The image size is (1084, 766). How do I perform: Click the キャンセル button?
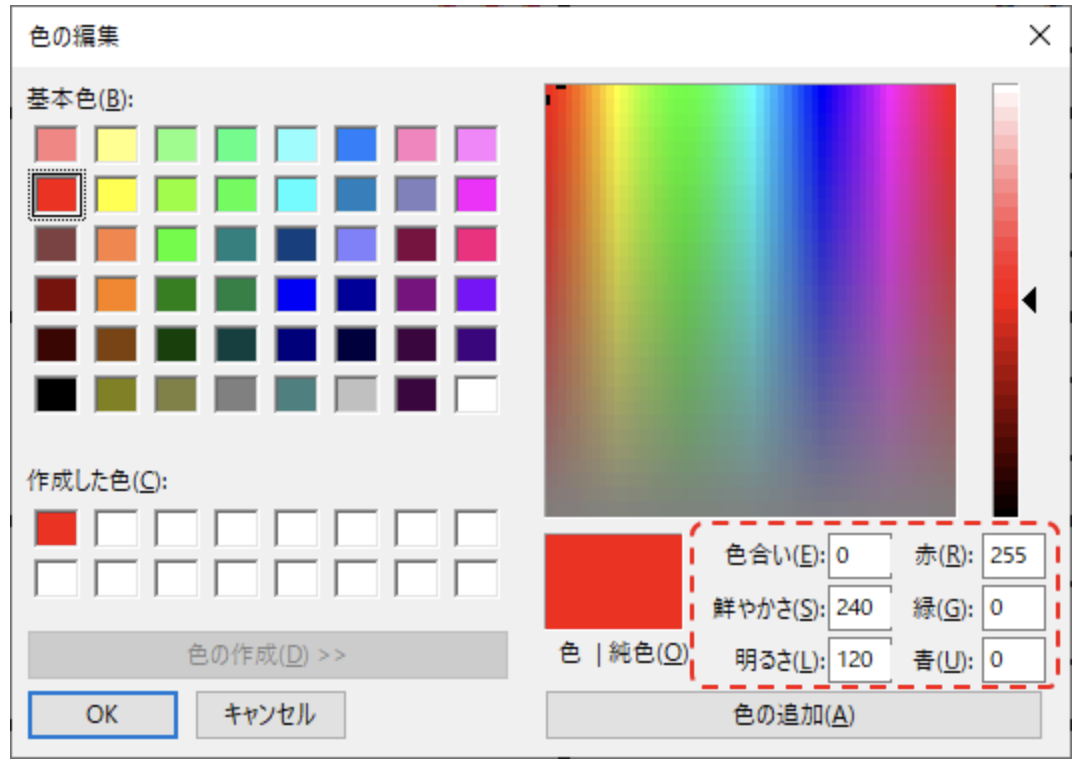pos(270,714)
